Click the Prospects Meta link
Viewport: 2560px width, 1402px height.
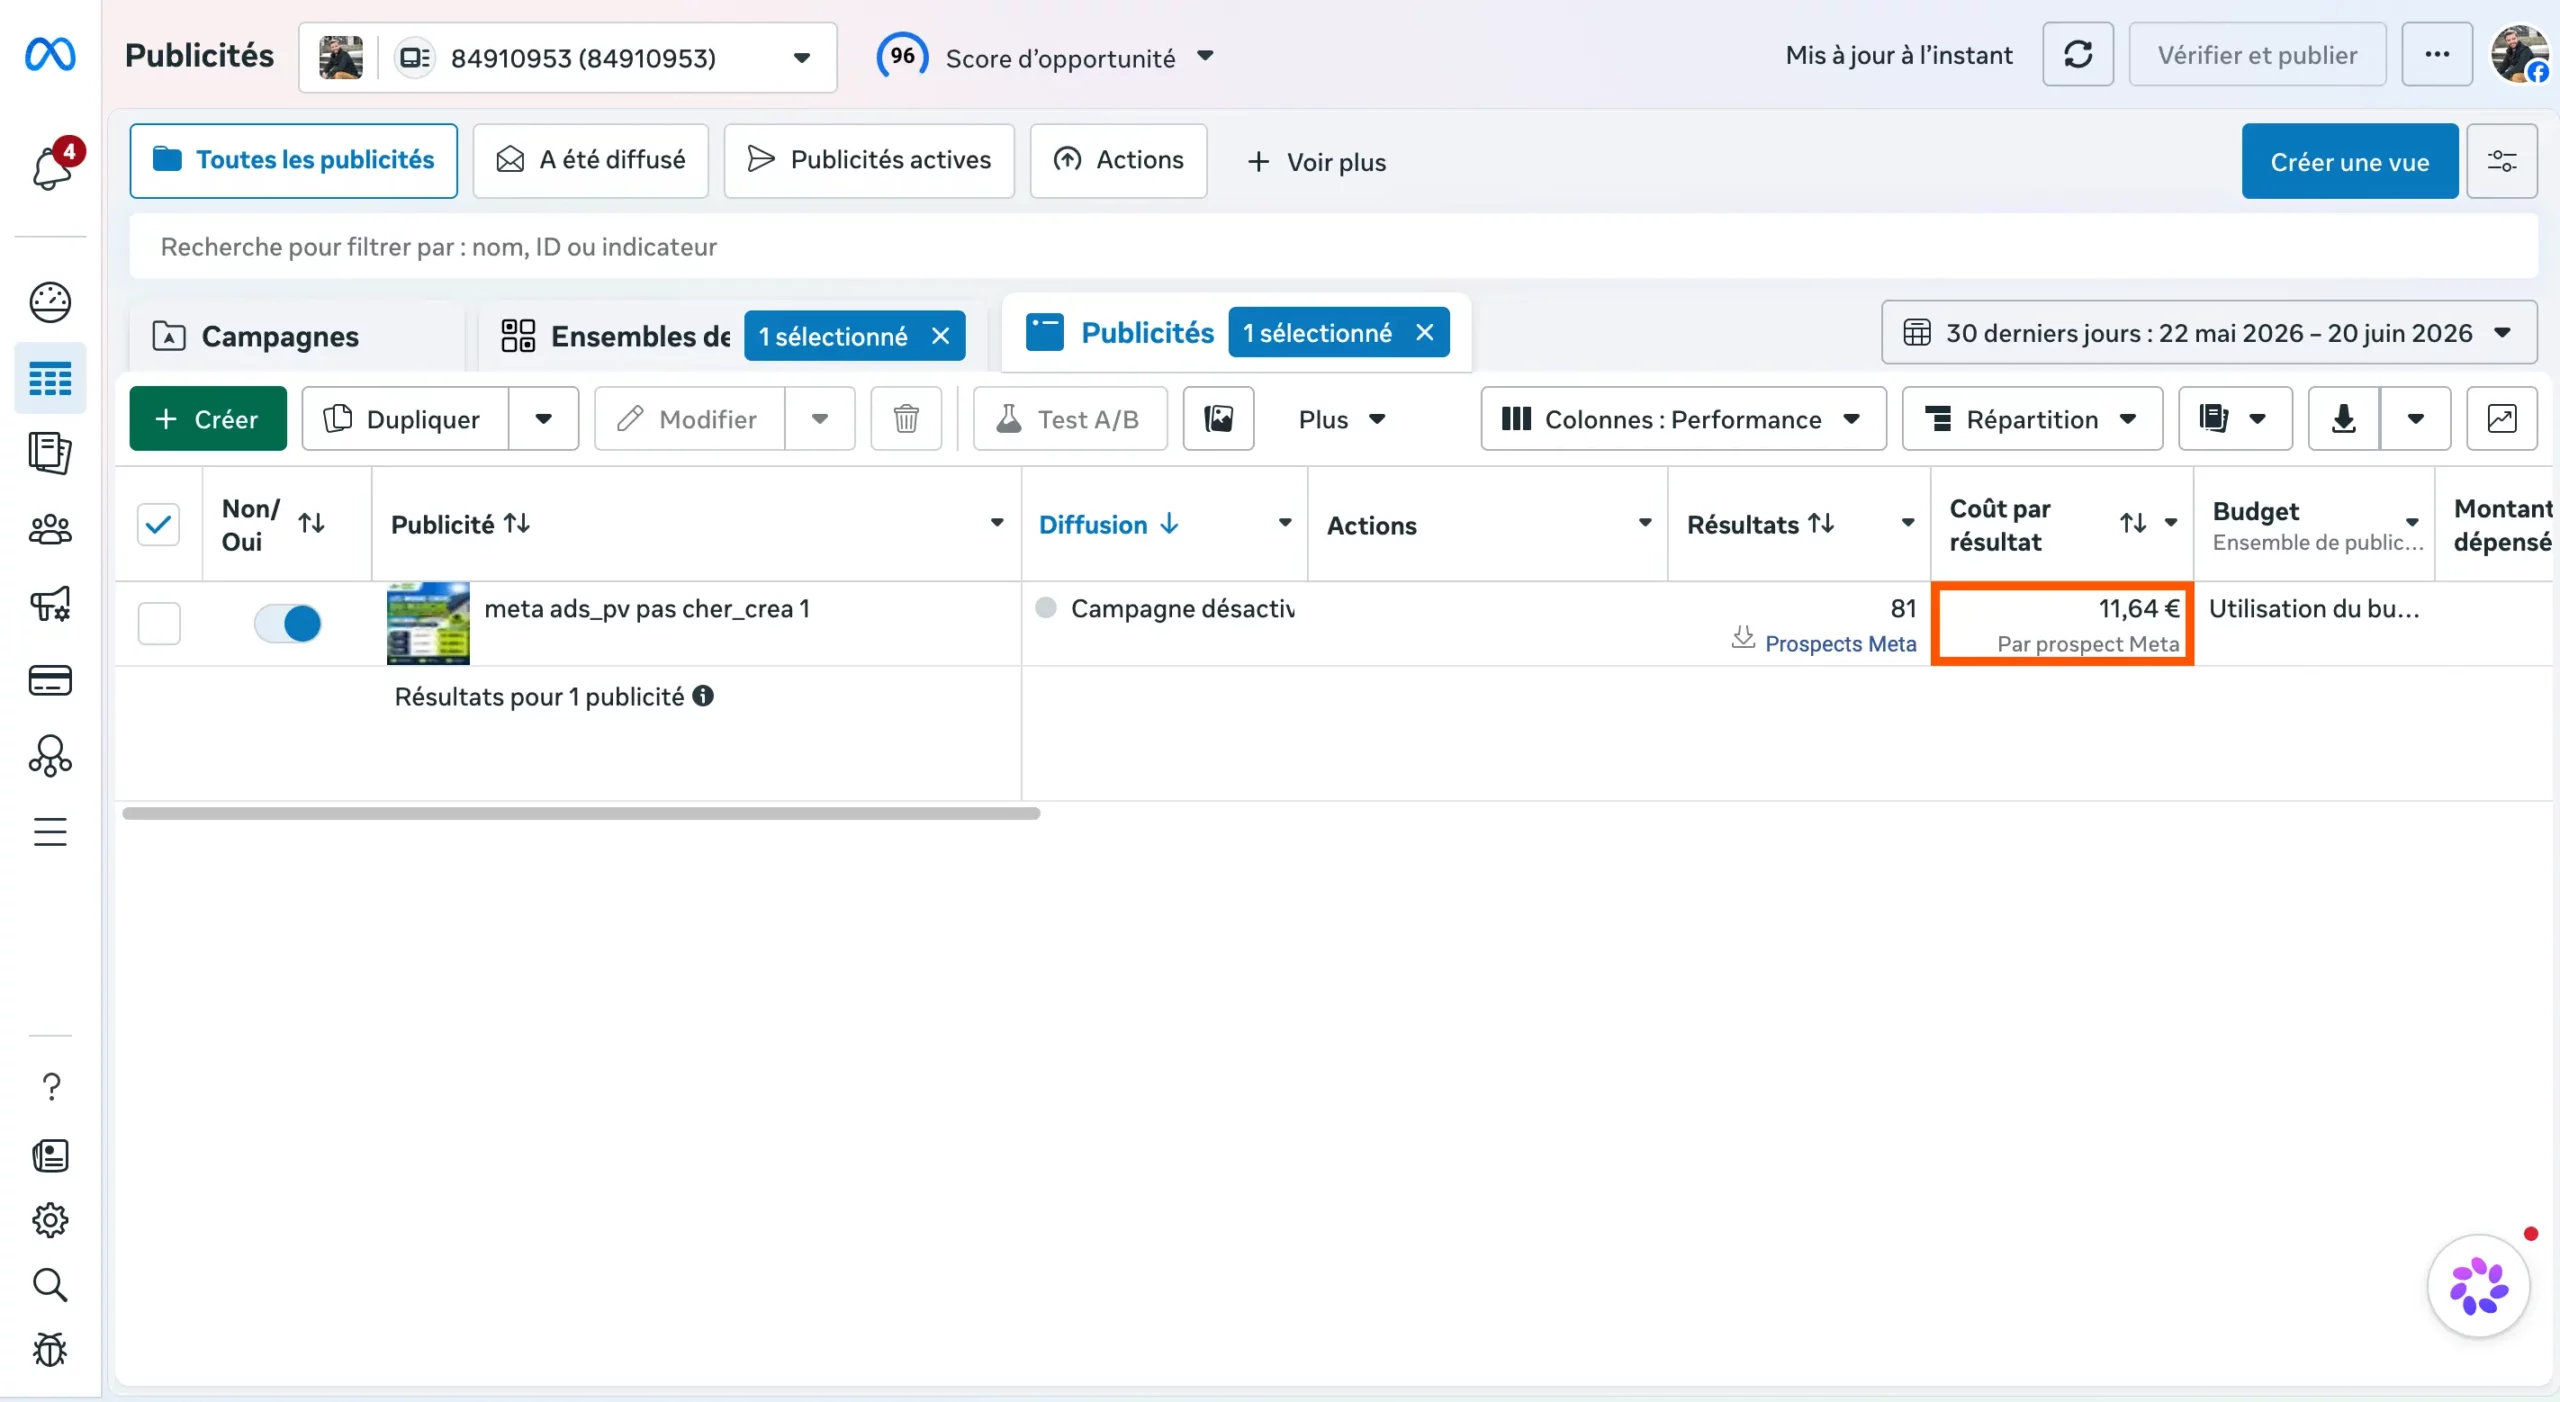[x=1840, y=643]
